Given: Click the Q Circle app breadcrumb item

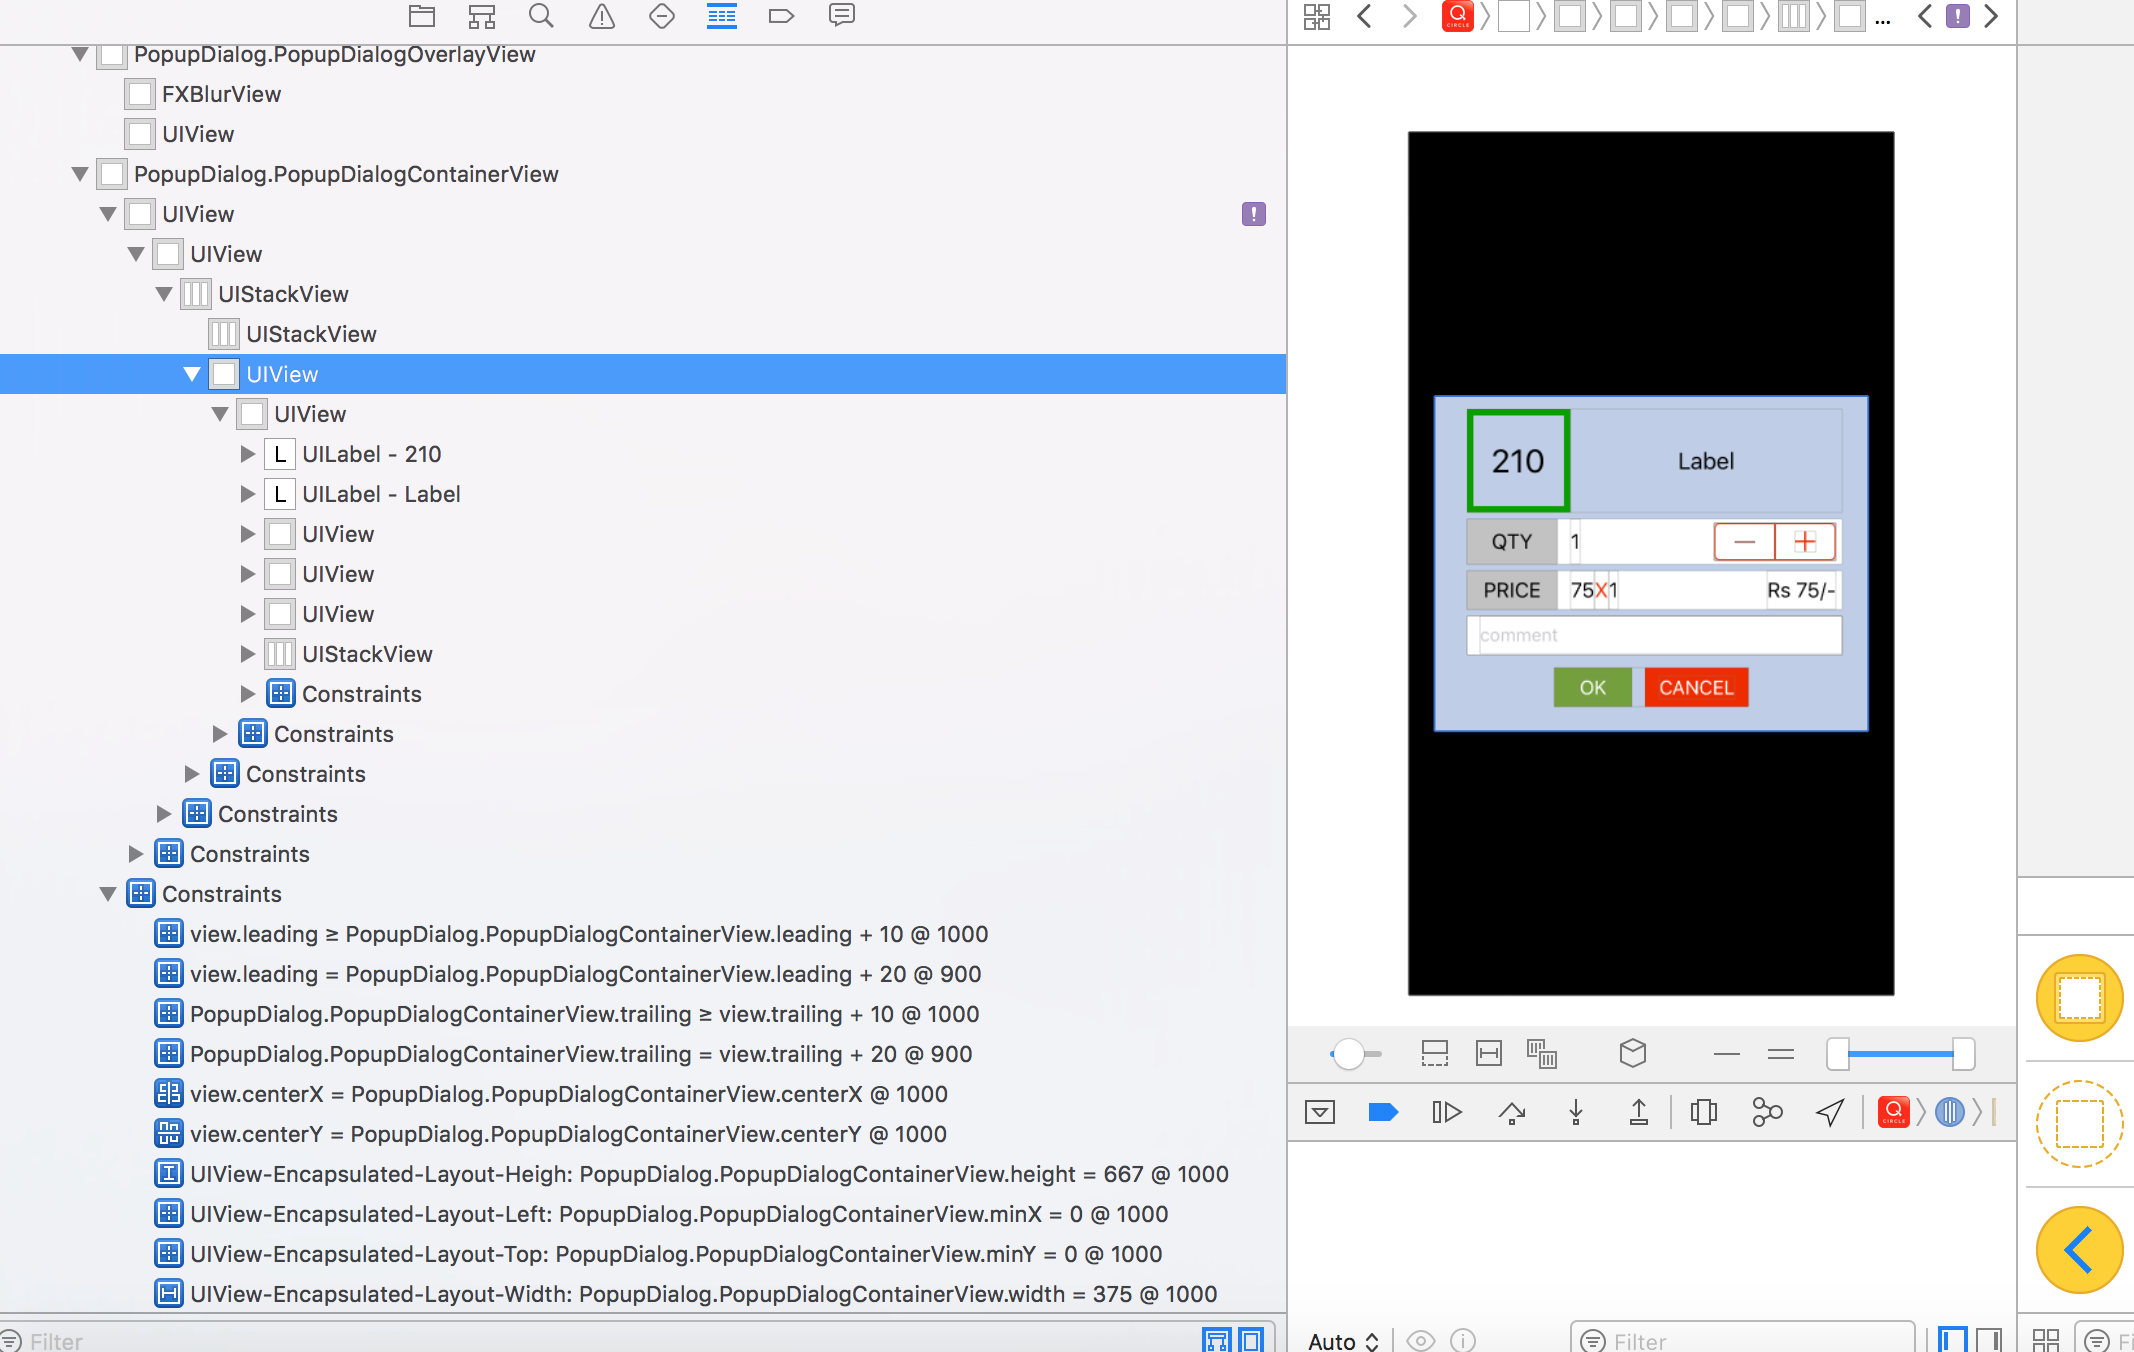Looking at the screenshot, I should pyautogui.click(x=1458, y=16).
